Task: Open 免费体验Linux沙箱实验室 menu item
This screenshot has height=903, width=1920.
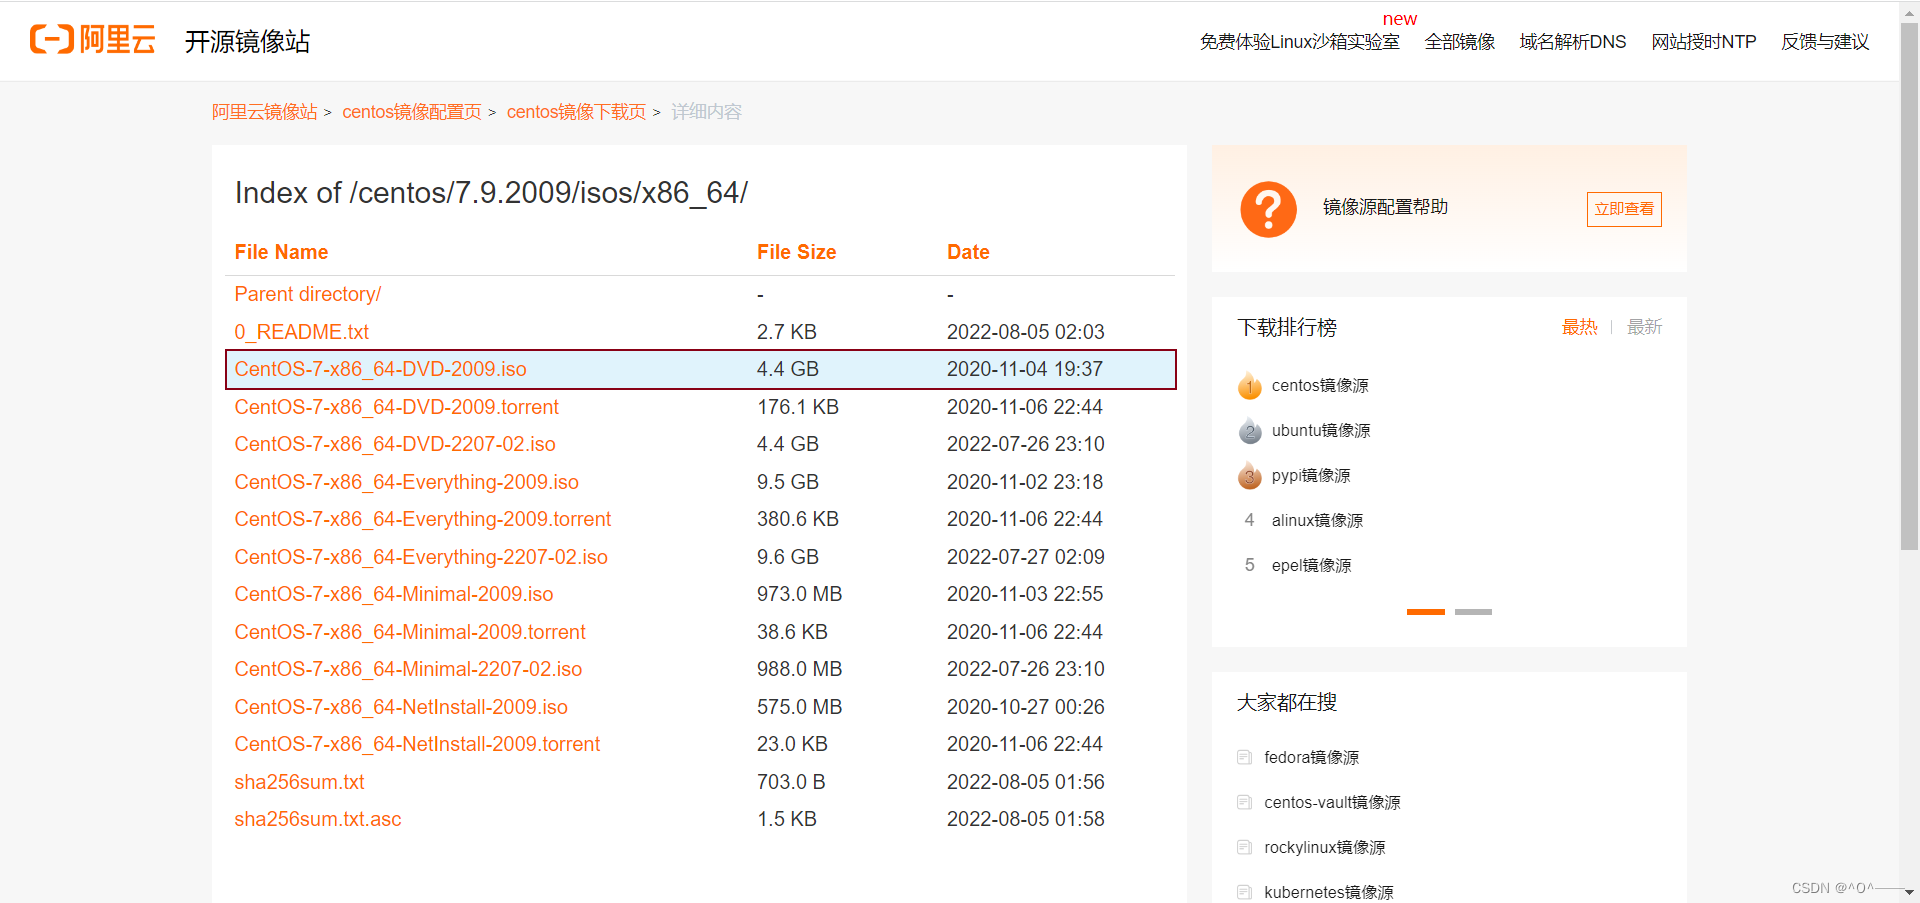Action: [1299, 42]
